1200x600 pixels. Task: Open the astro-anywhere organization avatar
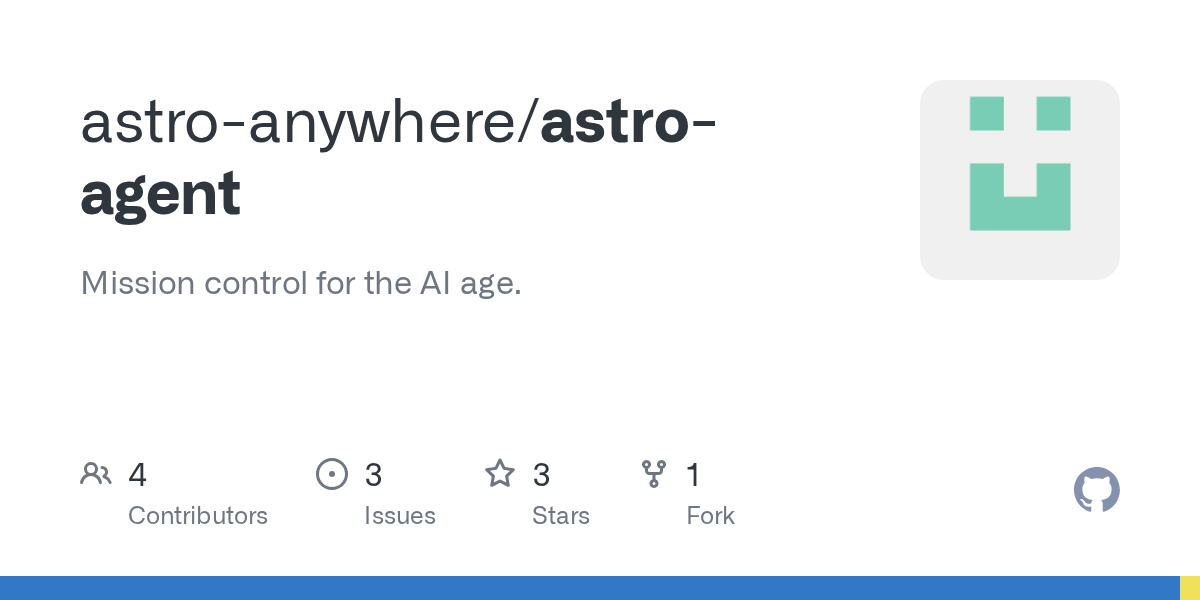(1019, 180)
